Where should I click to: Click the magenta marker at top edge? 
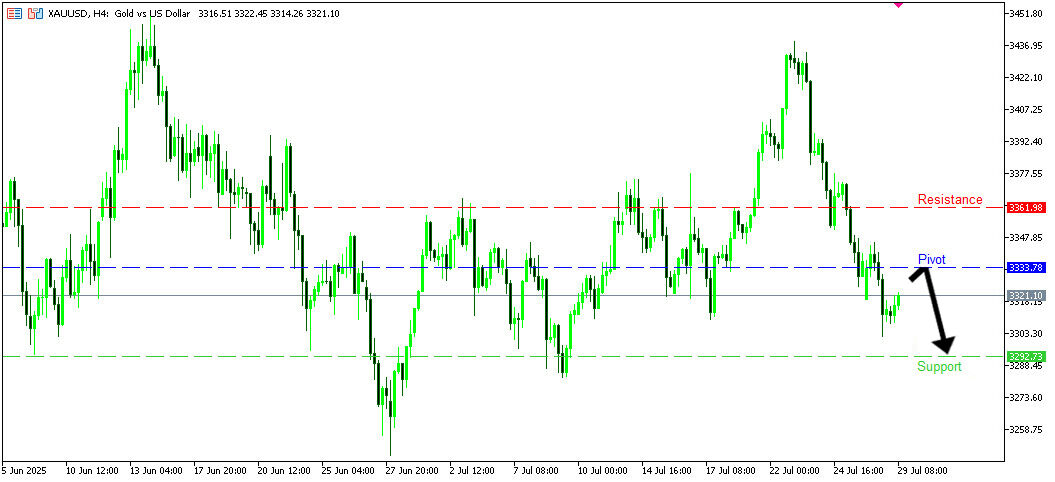pyautogui.click(x=897, y=4)
